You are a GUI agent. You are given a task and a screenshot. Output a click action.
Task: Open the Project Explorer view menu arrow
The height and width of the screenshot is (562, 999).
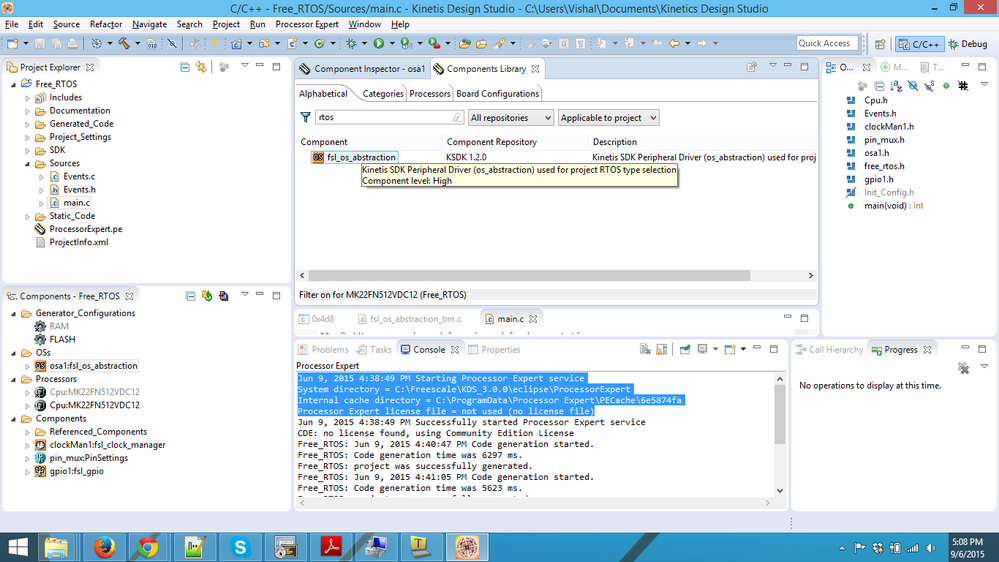point(244,66)
